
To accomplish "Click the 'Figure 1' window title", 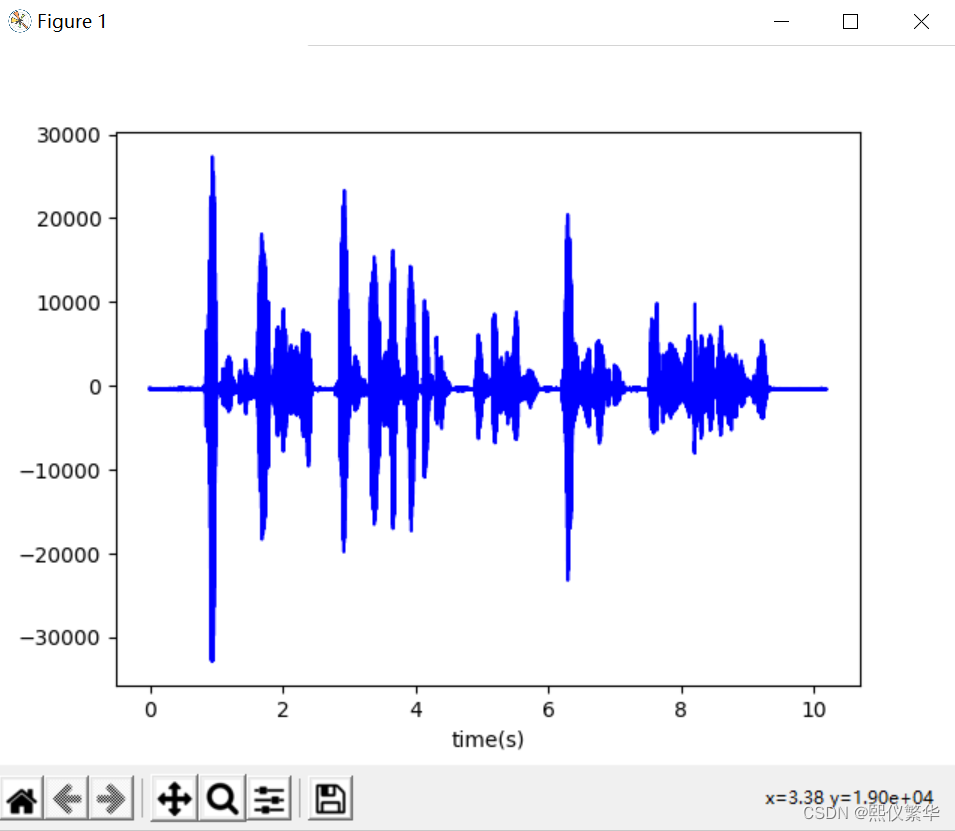I will coord(72,21).
